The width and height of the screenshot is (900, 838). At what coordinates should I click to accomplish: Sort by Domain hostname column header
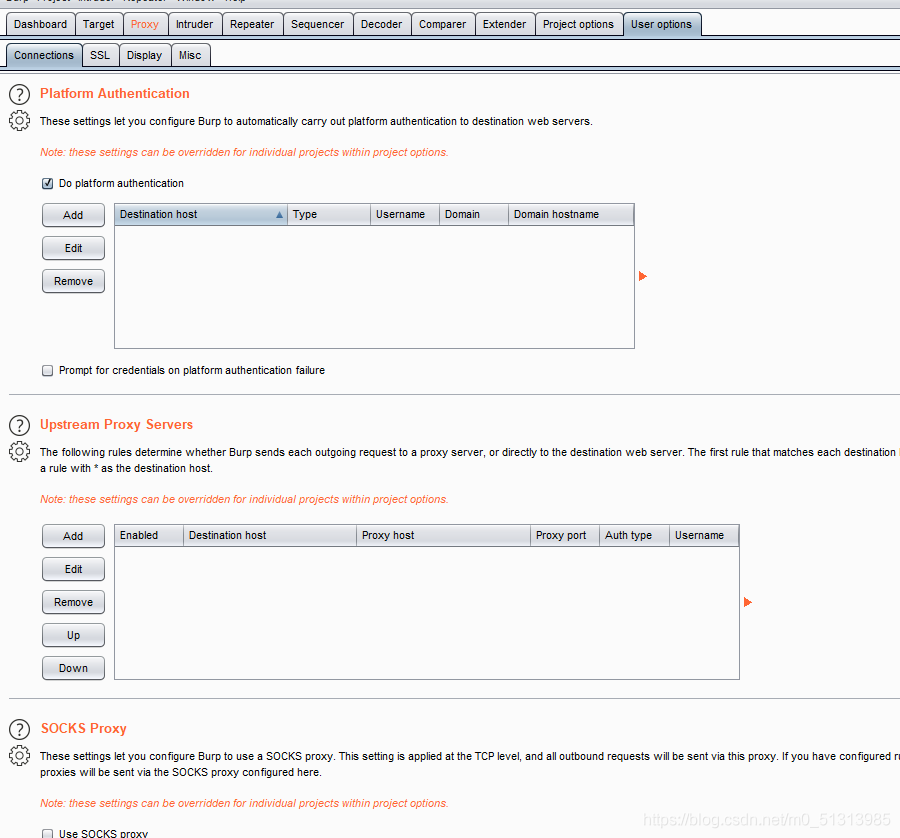pyautogui.click(x=571, y=215)
